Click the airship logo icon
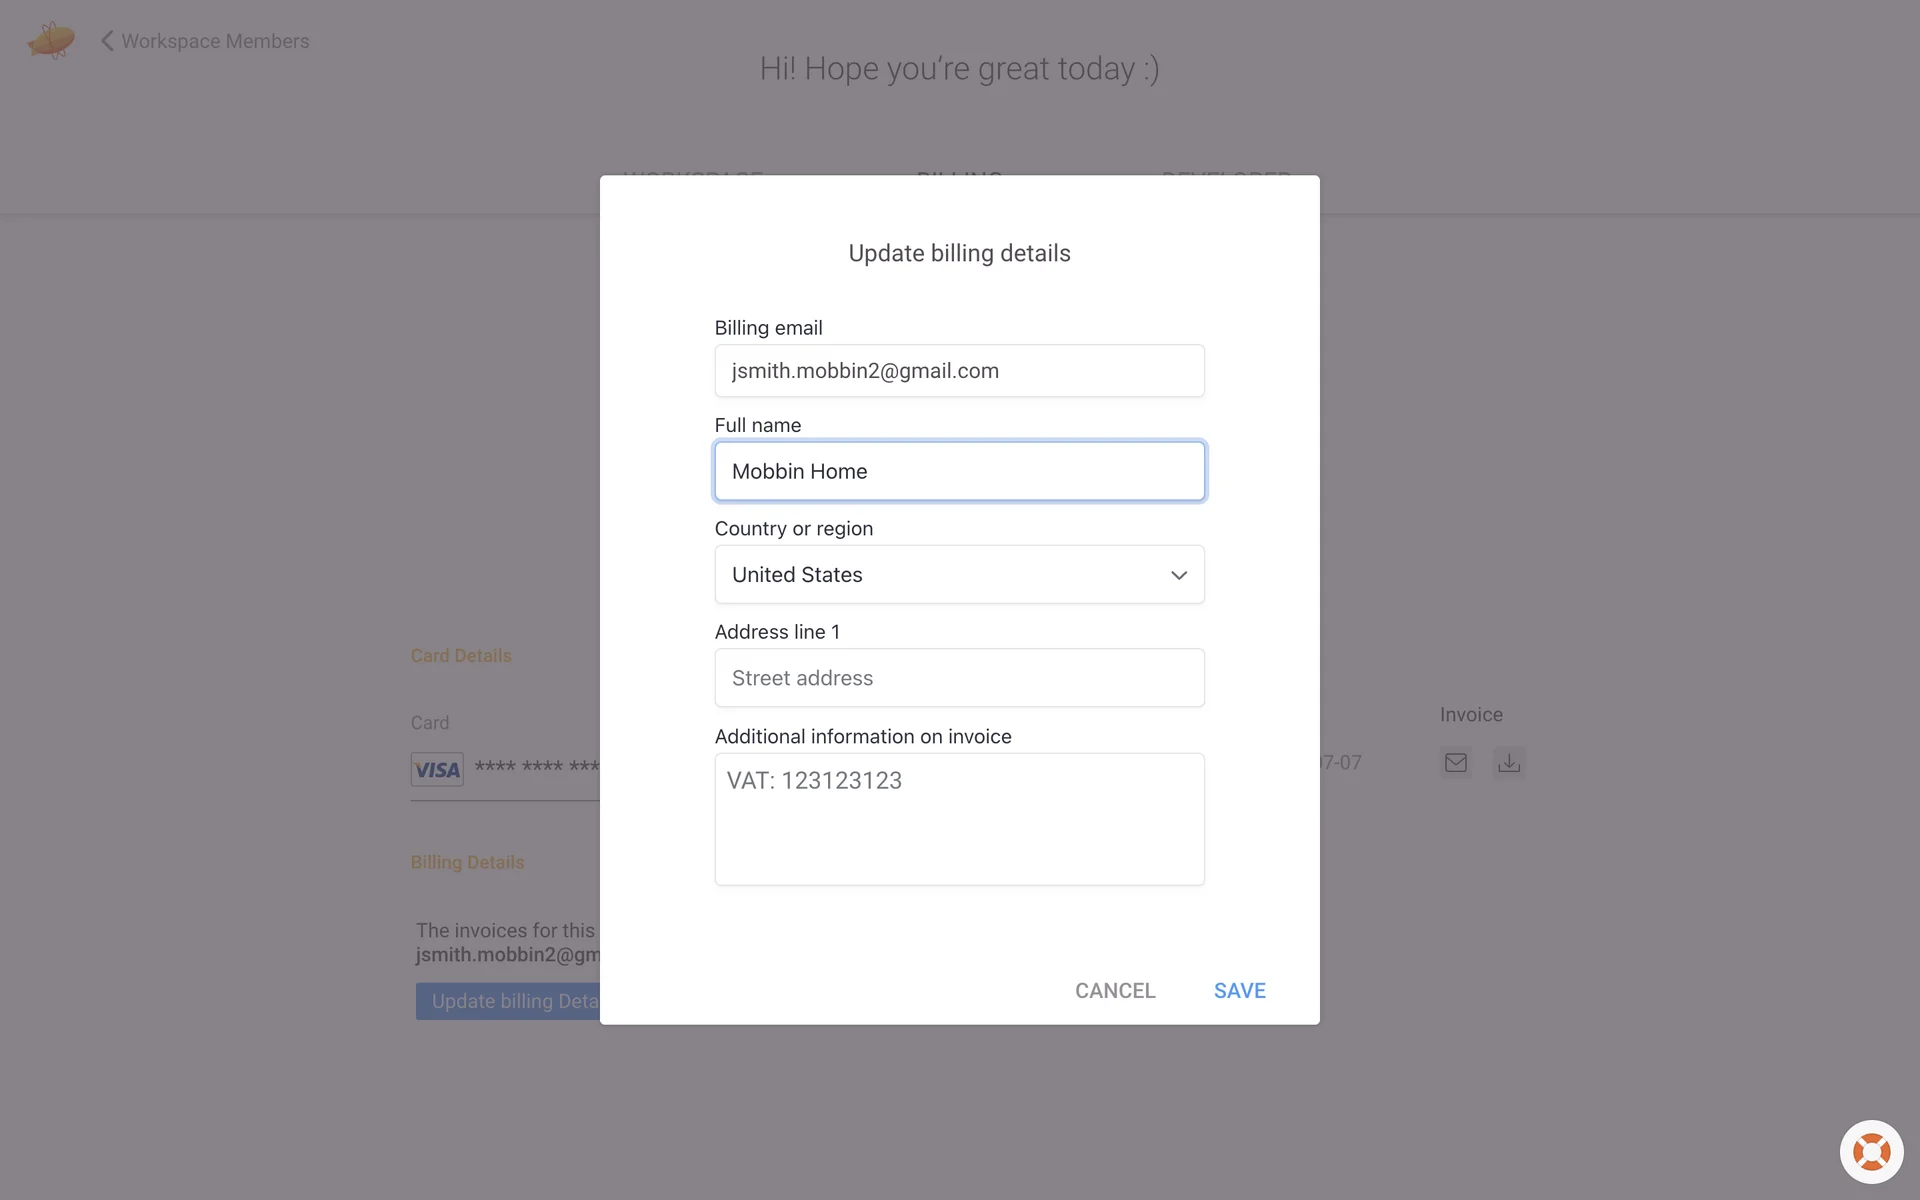The height and width of the screenshot is (1200, 1920). (x=51, y=41)
